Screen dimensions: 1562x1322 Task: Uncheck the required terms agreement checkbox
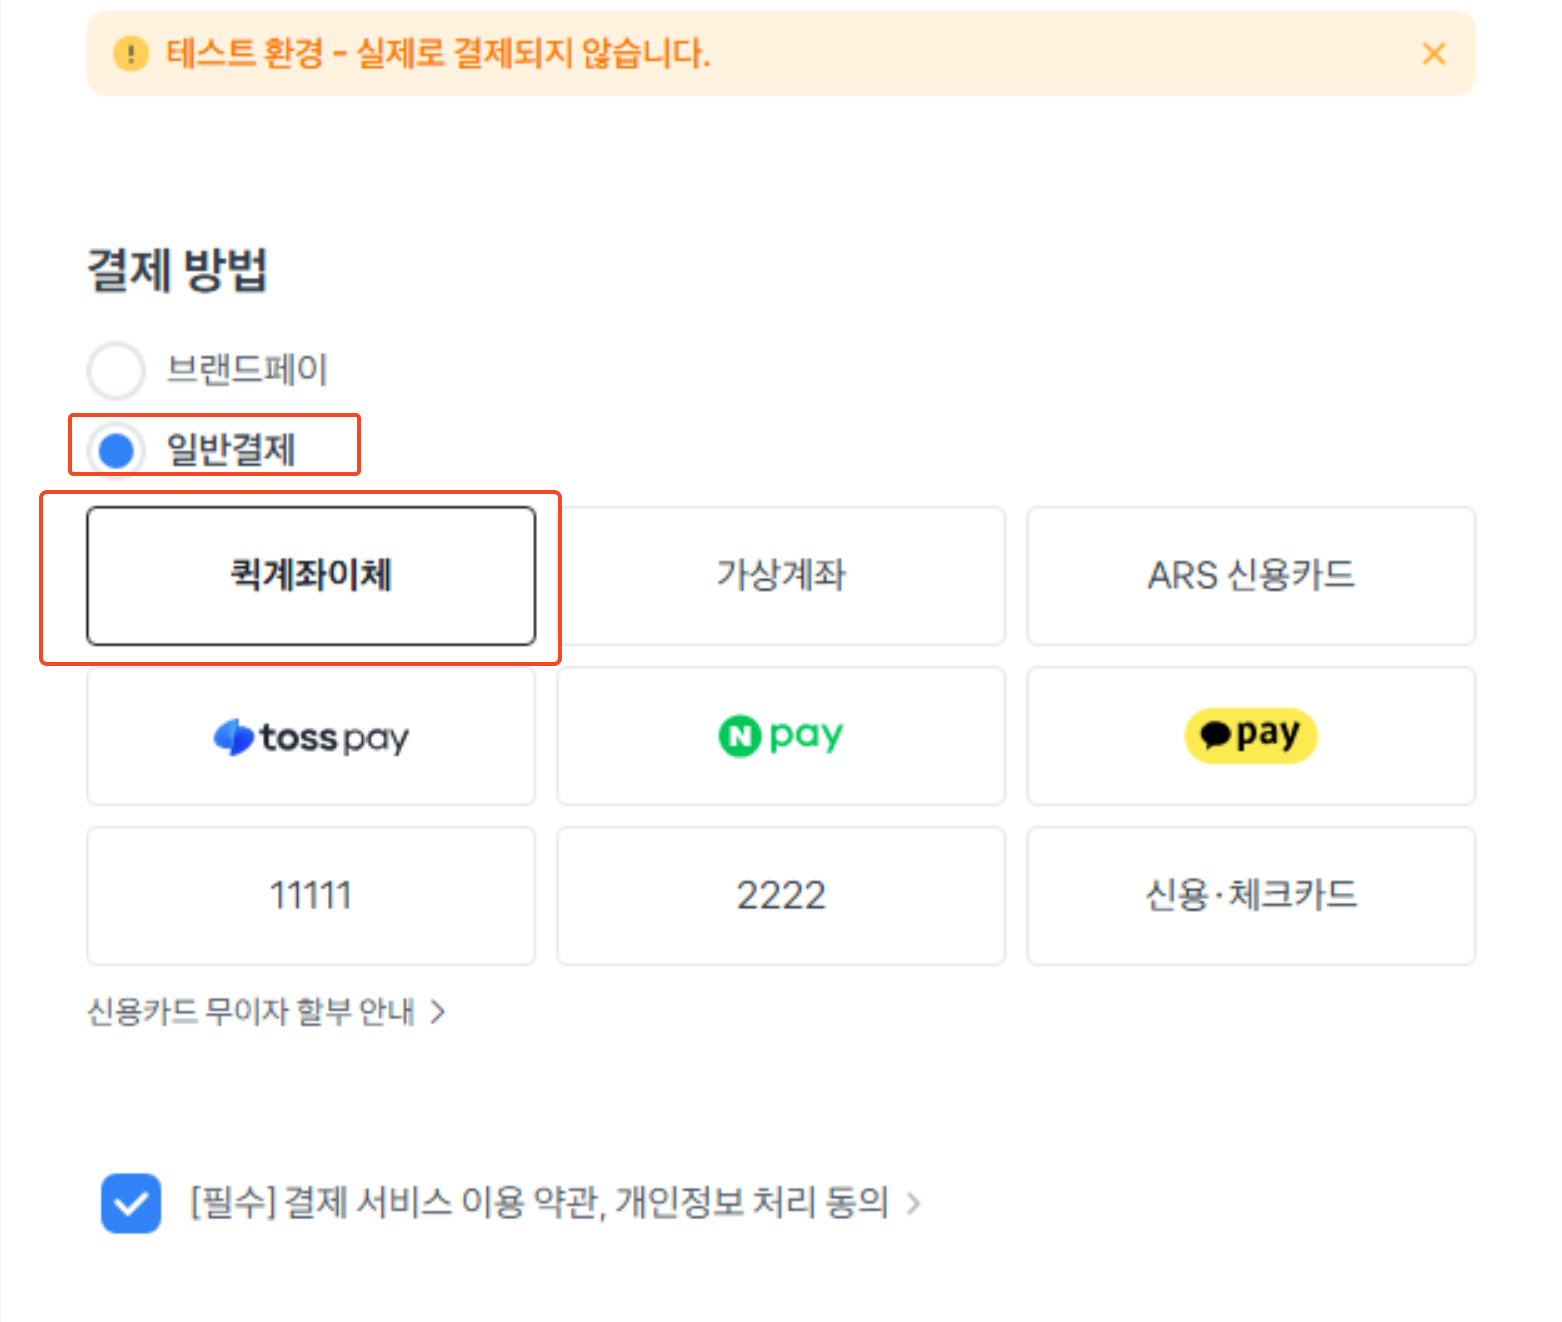[x=131, y=1203]
